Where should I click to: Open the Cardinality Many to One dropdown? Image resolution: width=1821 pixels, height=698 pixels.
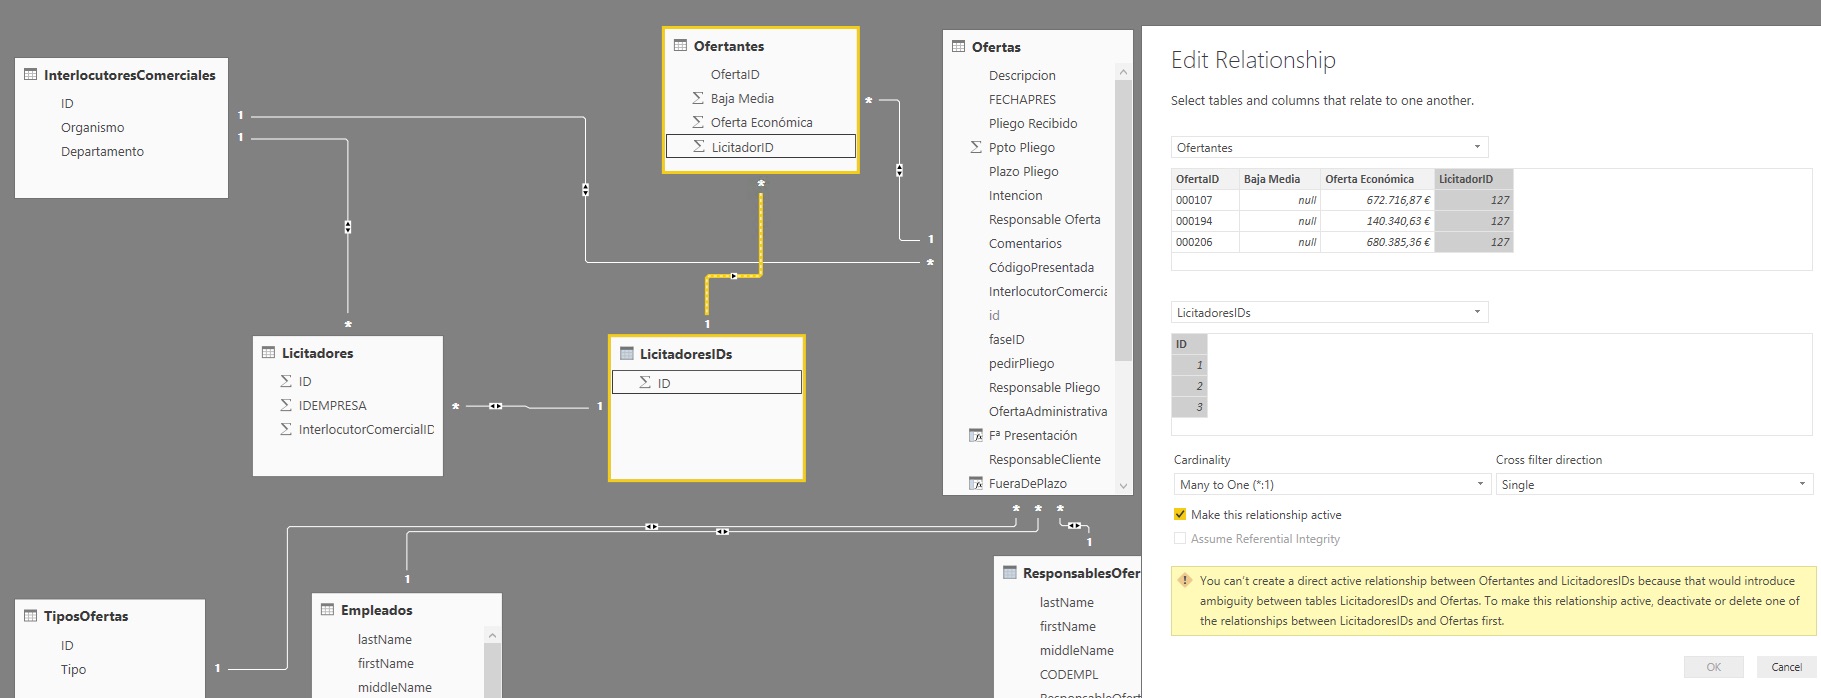[x=1333, y=484]
